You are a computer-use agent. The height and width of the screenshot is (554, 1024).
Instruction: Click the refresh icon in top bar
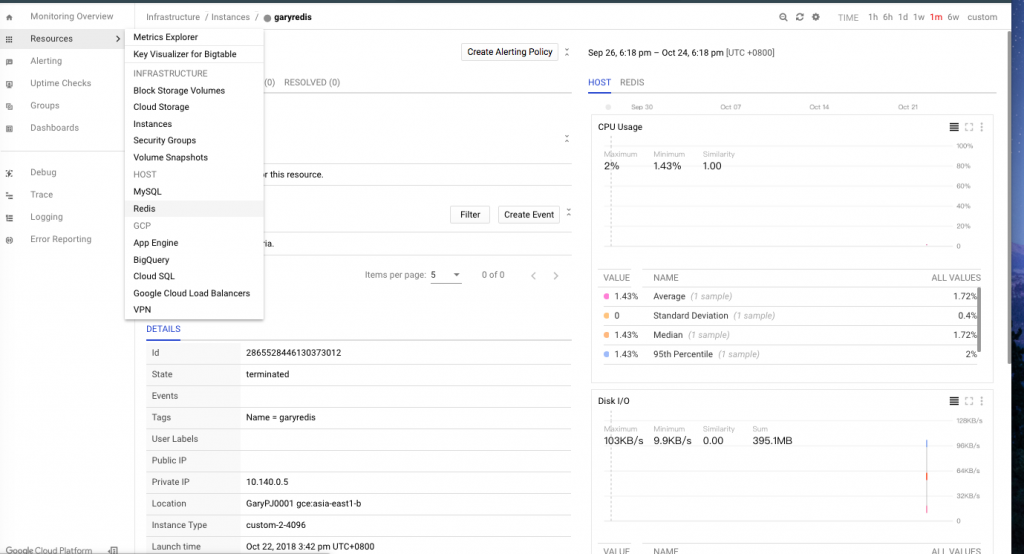coord(799,17)
